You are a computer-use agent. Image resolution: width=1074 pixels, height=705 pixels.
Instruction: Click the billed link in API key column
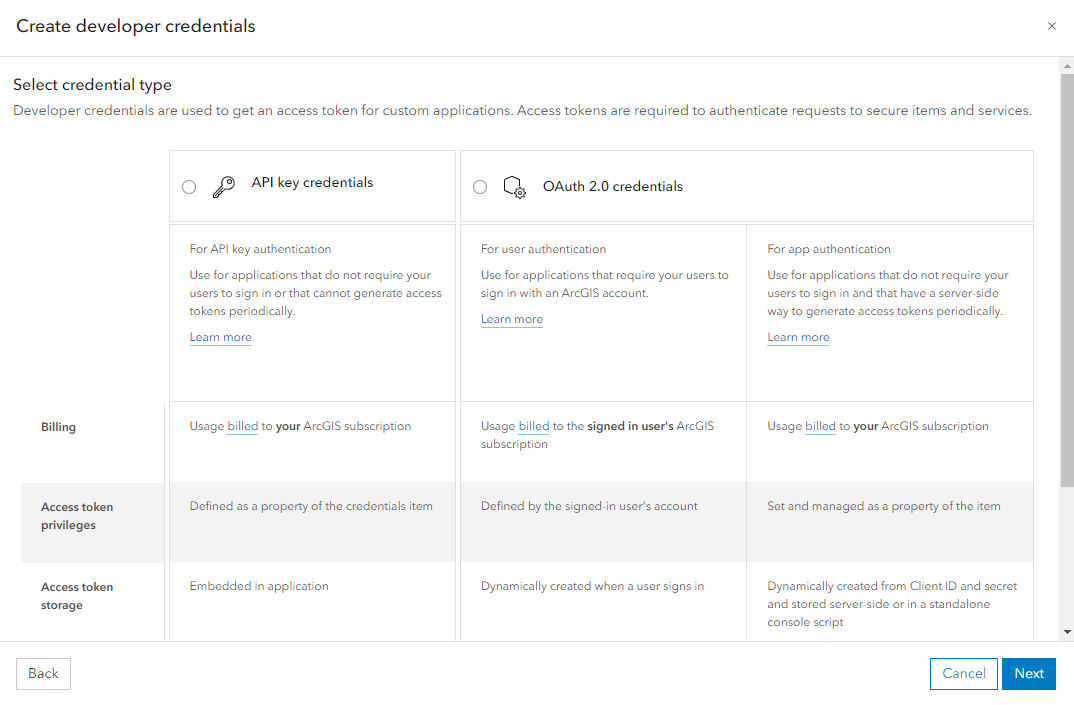point(243,426)
